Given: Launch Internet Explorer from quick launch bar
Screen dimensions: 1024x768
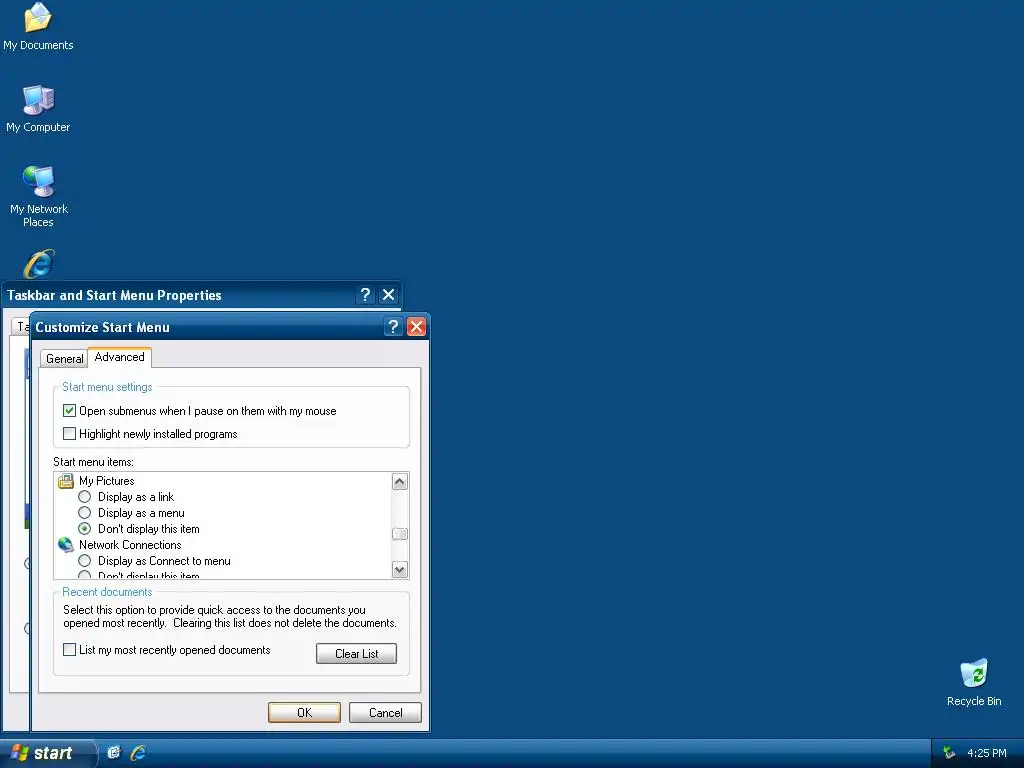Looking at the screenshot, I should [138, 753].
